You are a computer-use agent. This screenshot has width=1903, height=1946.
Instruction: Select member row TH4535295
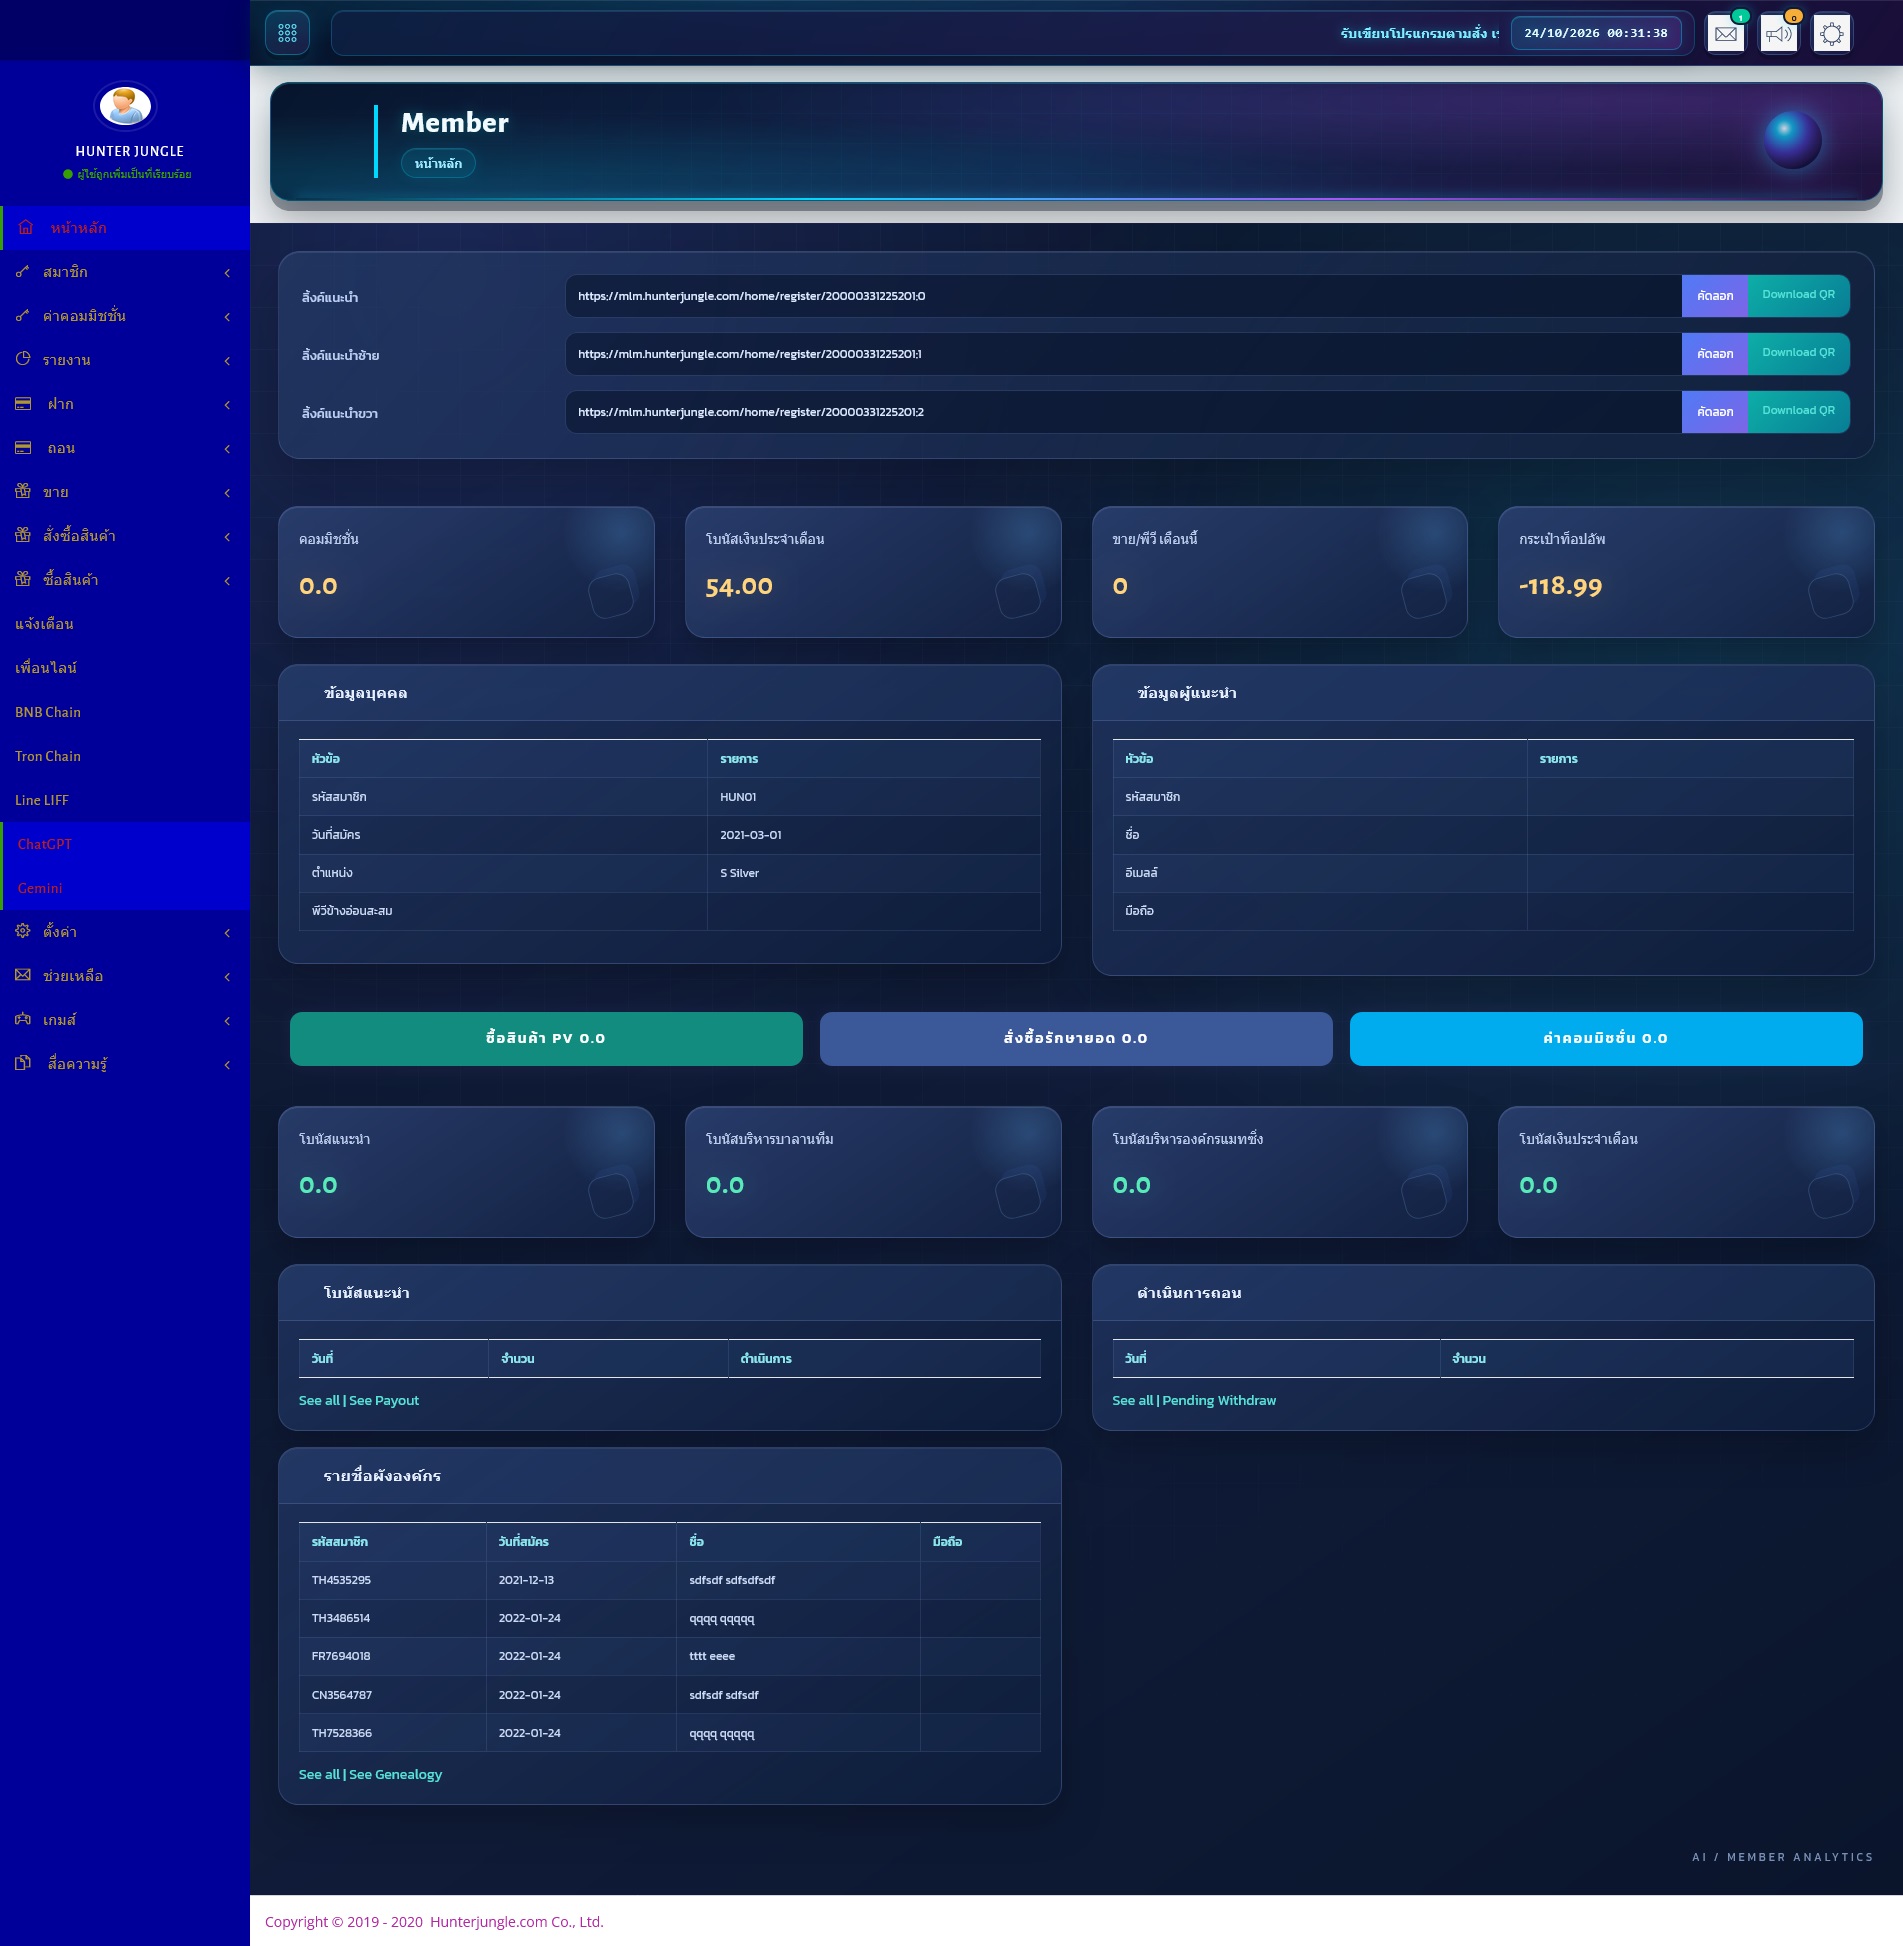click(x=669, y=1580)
